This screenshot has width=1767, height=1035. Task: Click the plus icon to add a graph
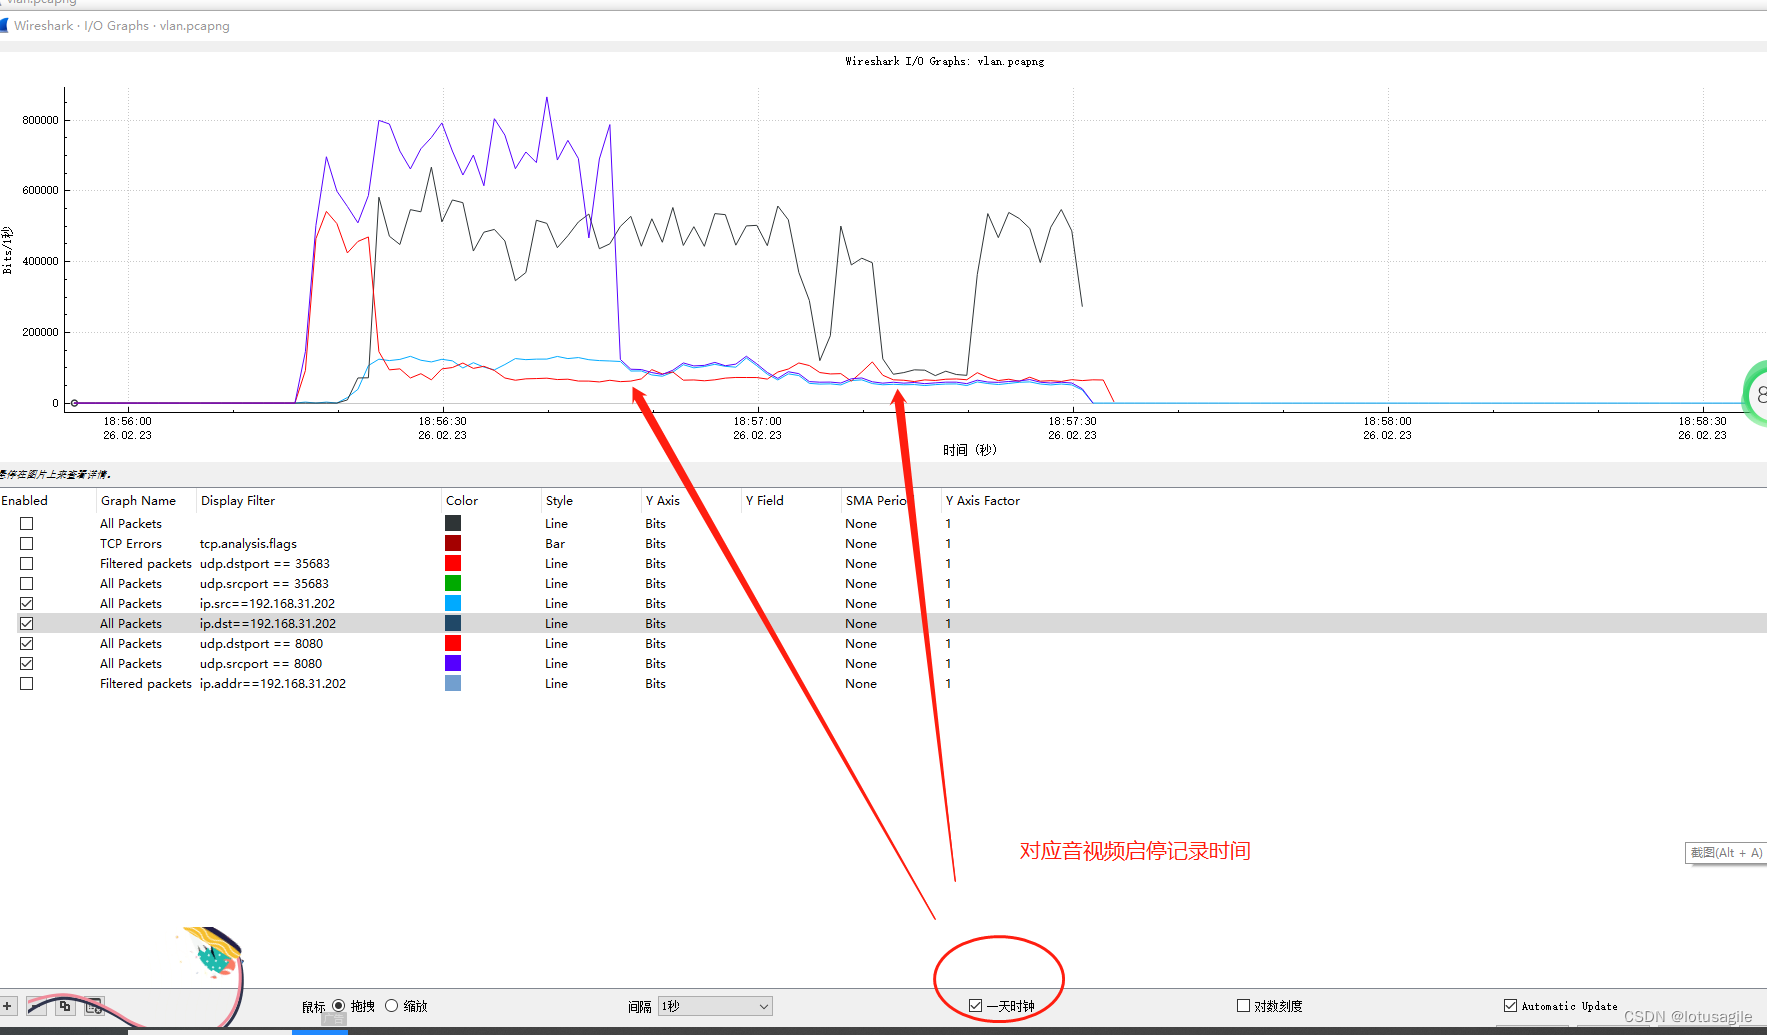click(8, 1006)
